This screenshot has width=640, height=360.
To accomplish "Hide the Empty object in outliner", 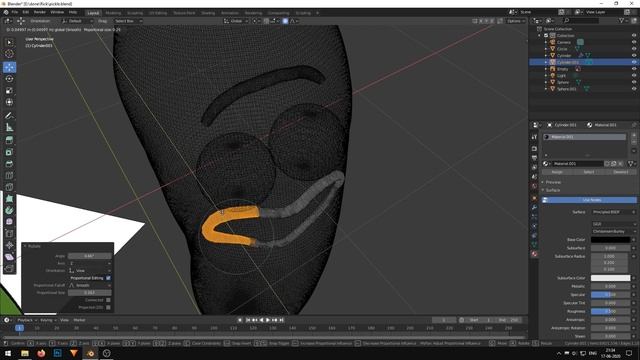I will click(634, 69).
